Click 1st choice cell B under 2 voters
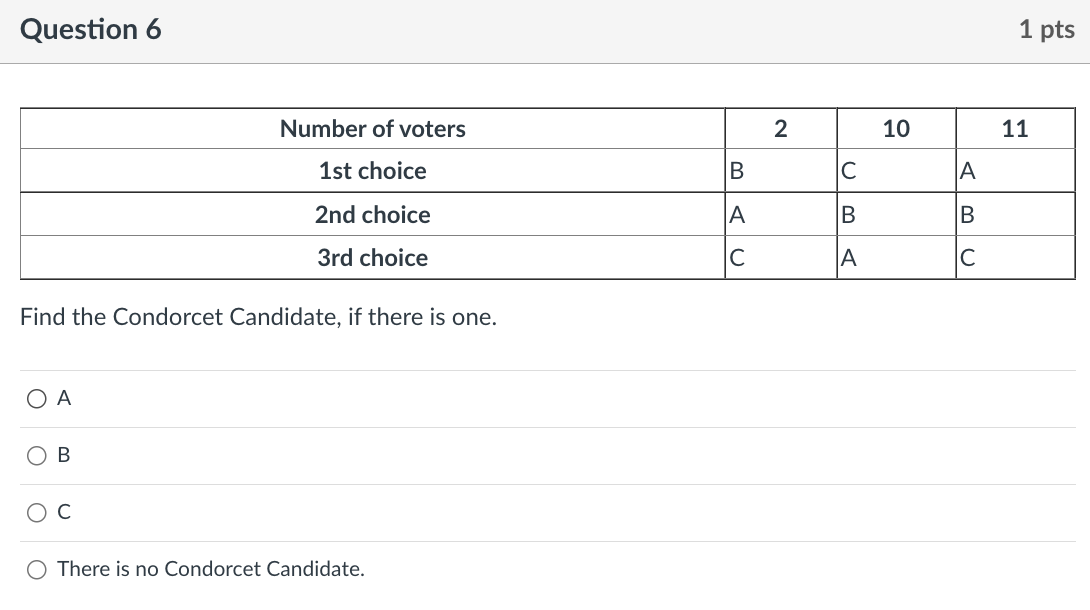 [781, 171]
